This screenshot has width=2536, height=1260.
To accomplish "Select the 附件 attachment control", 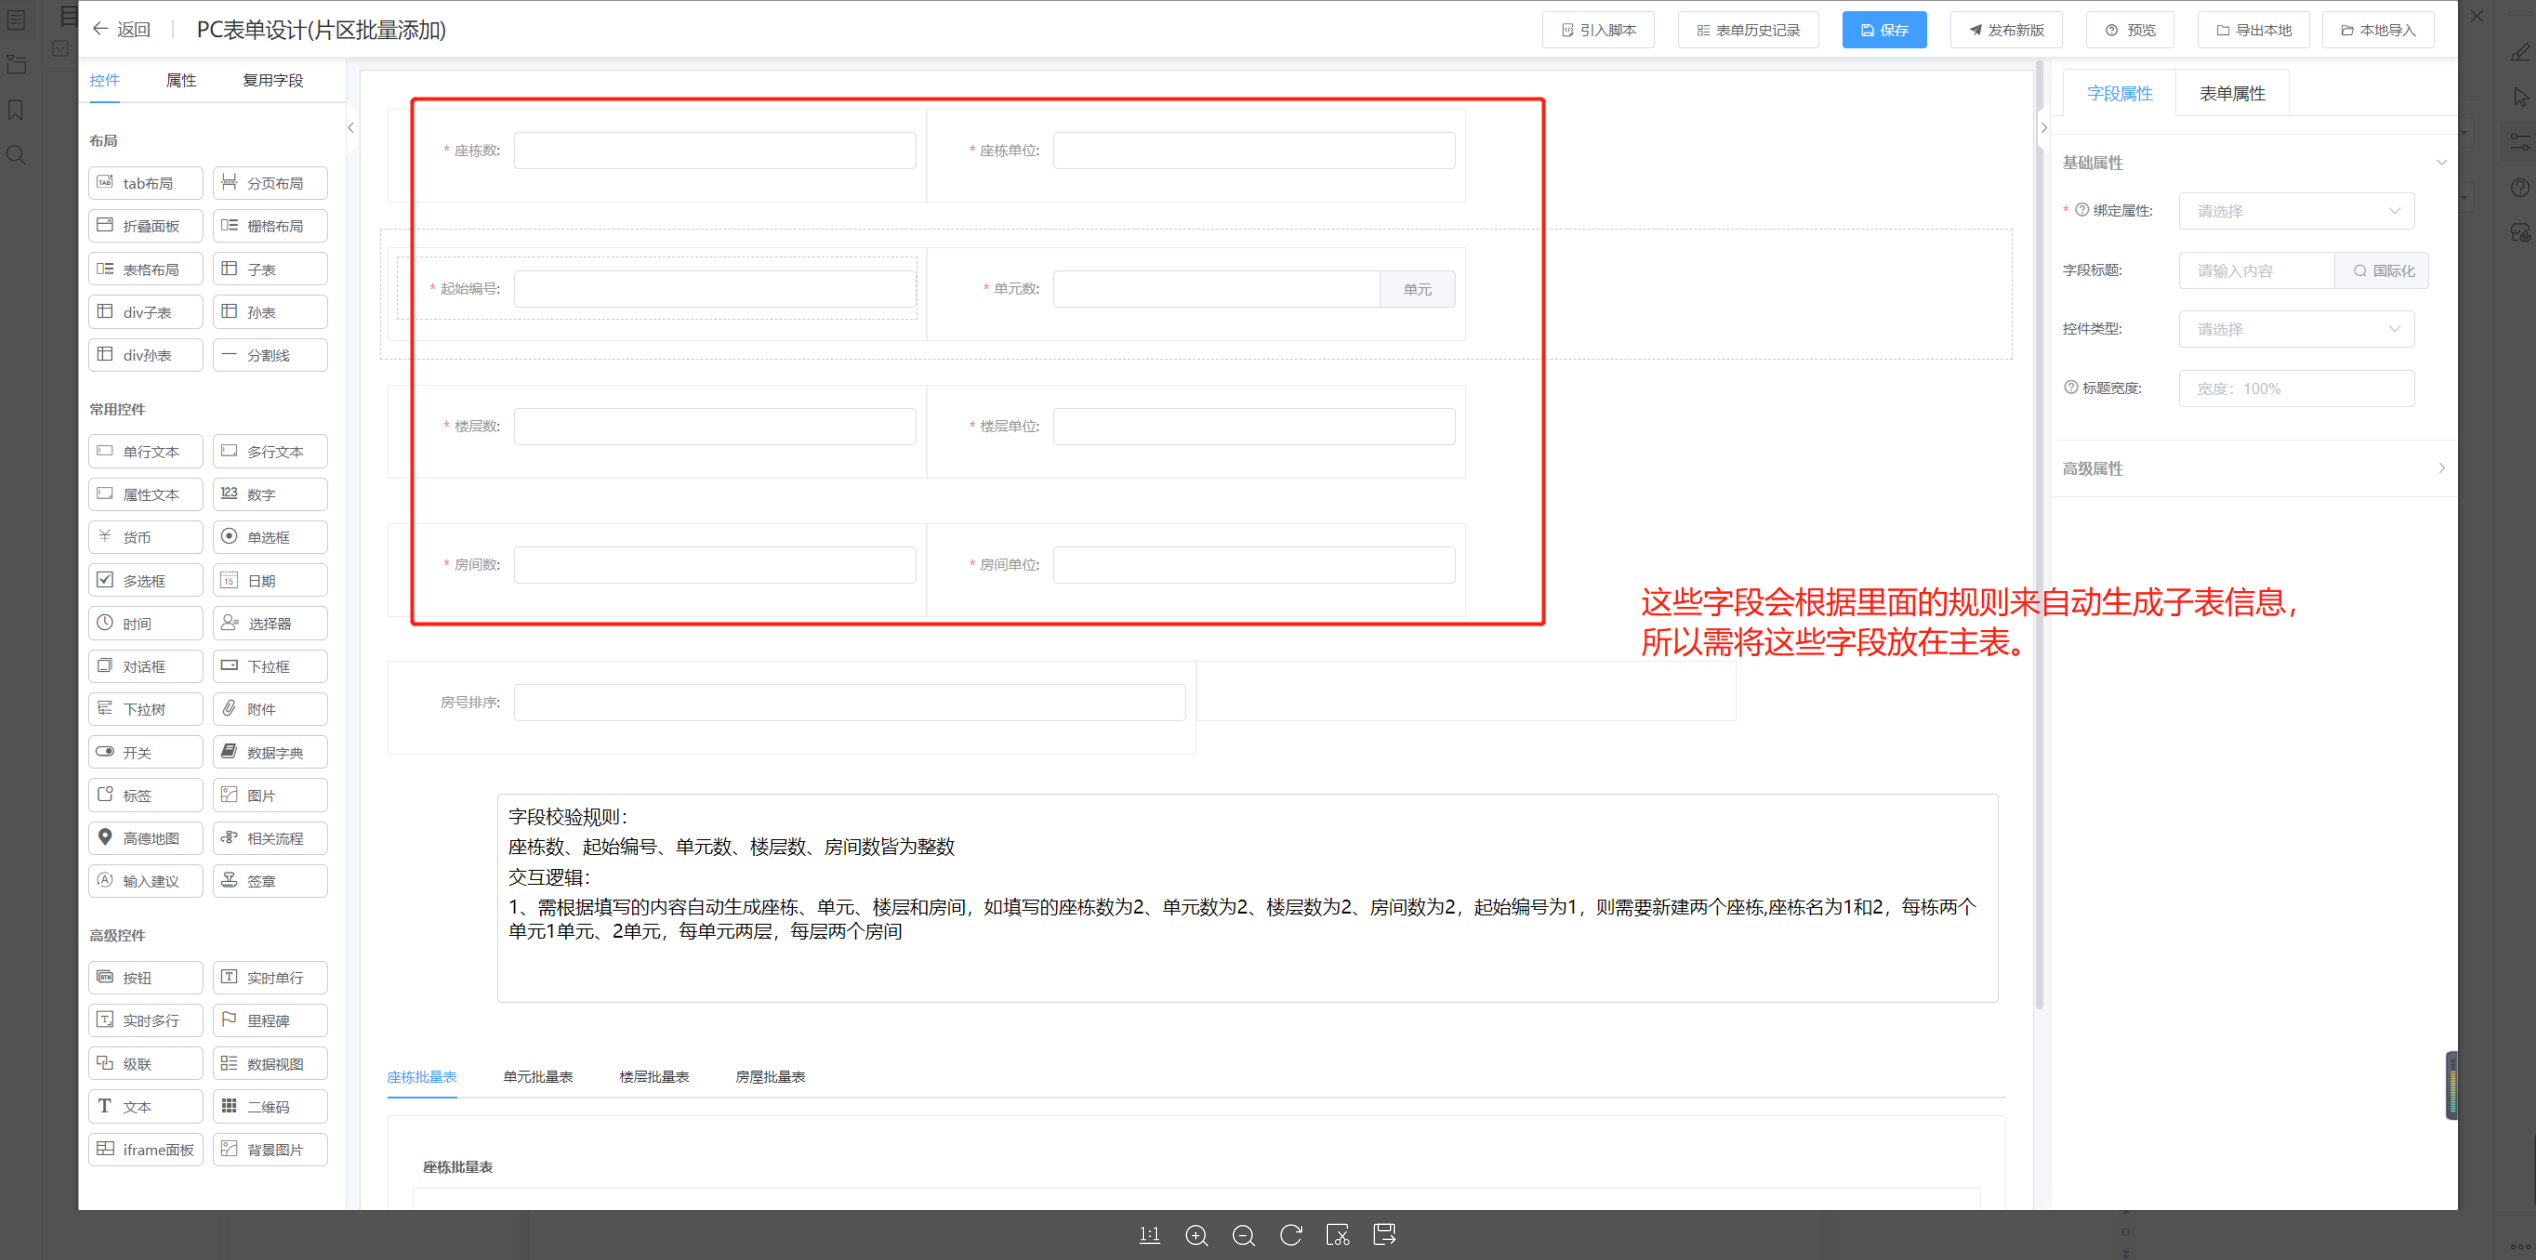I will point(270,709).
